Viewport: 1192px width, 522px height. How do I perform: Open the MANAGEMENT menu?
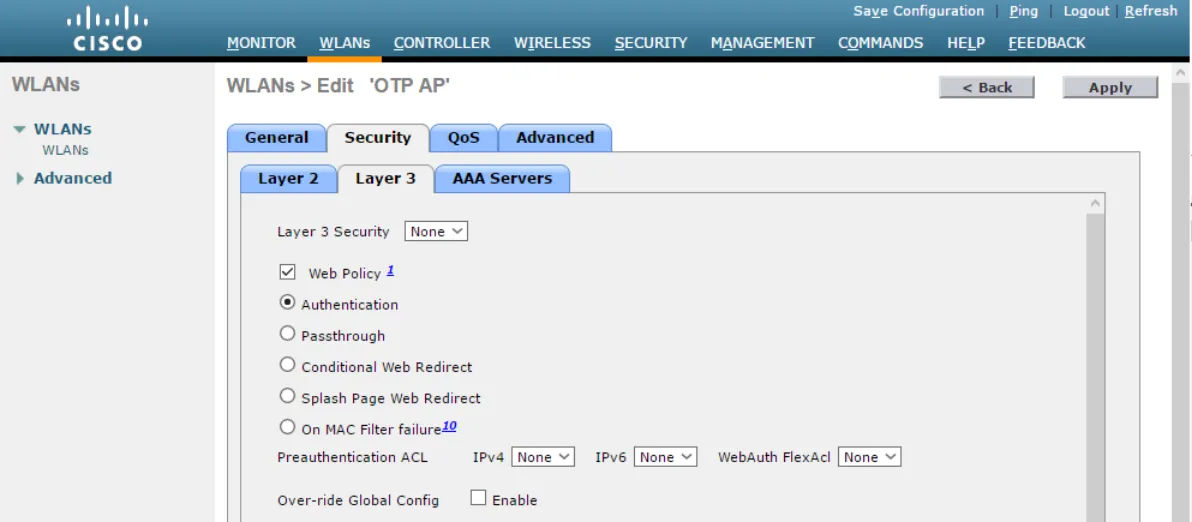[762, 43]
